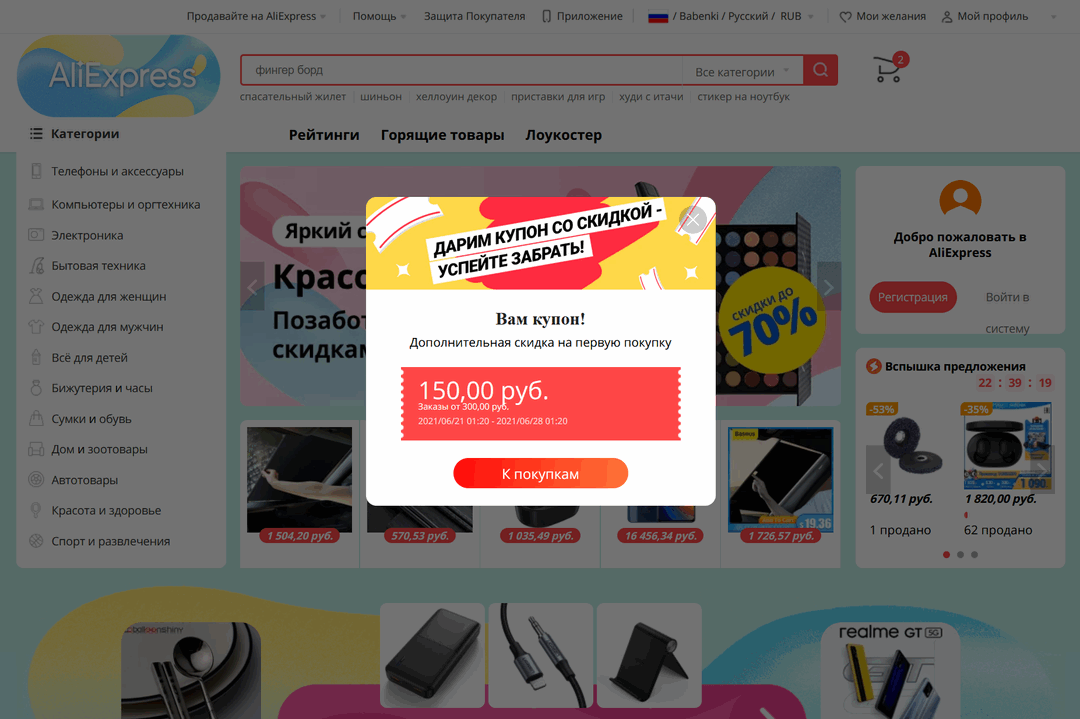This screenshot has height=719, width=1080.
Task: Open My Wishes heart icon
Action: coord(845,17)
